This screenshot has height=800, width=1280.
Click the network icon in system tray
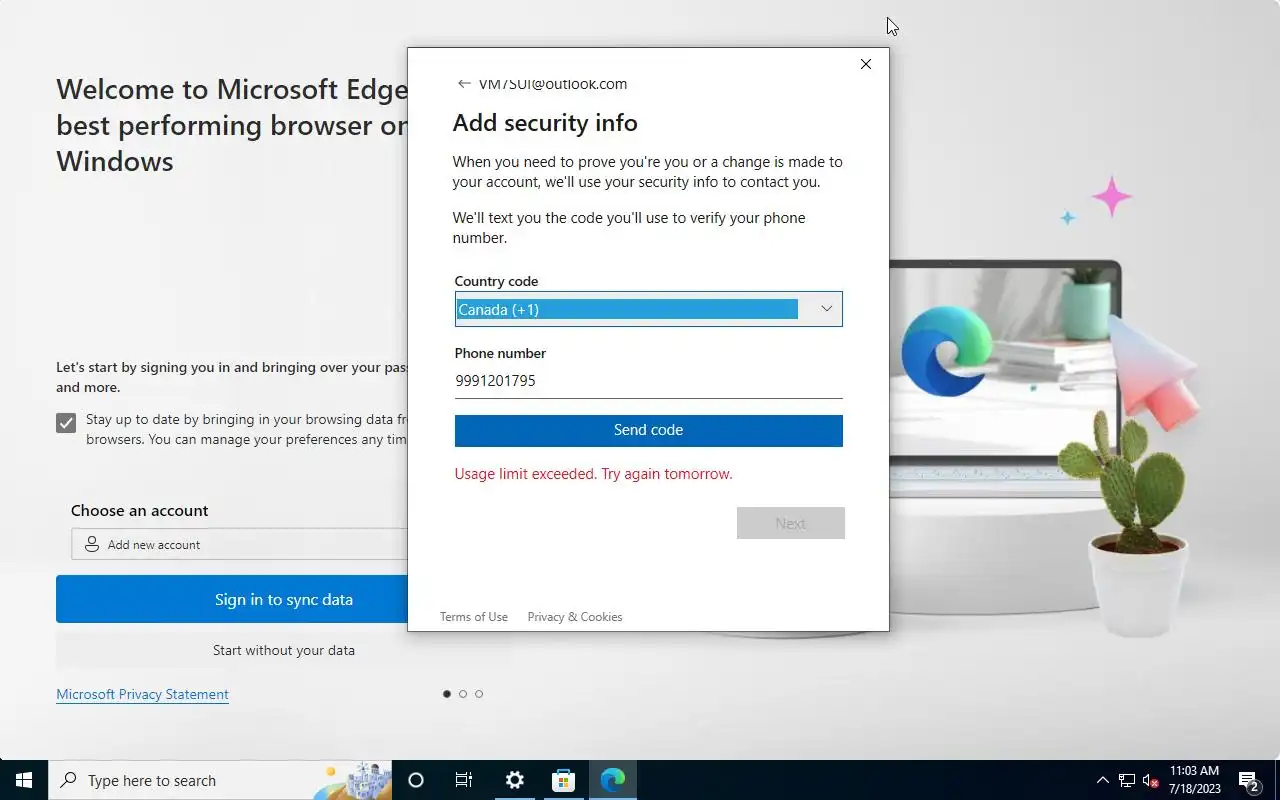coord(1127,780)
